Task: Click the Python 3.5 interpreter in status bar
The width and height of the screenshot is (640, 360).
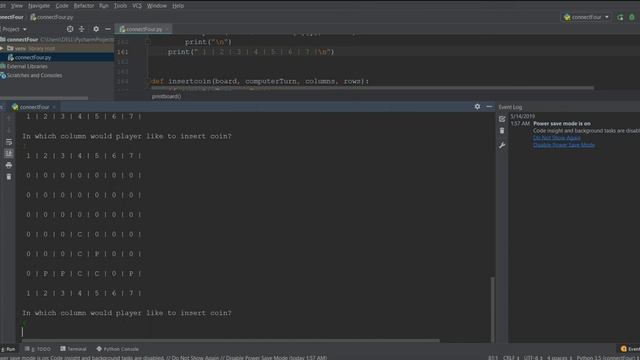Action: tap(608, 358)
